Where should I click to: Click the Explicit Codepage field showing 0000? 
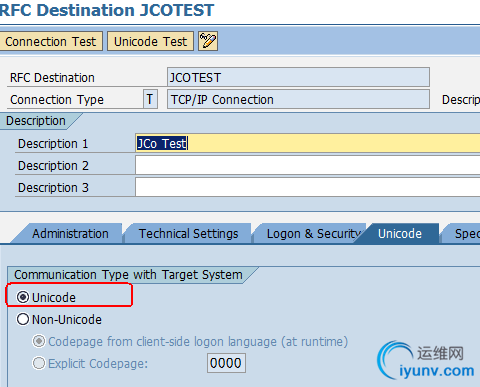click(x=226, y=363)
